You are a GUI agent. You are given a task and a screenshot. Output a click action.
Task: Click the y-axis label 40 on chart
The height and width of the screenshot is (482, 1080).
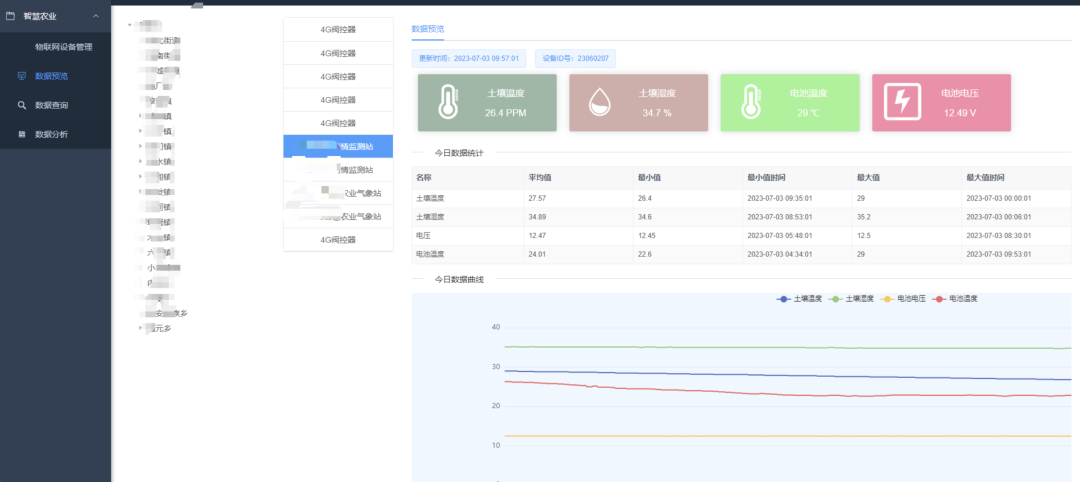[495, 327]
